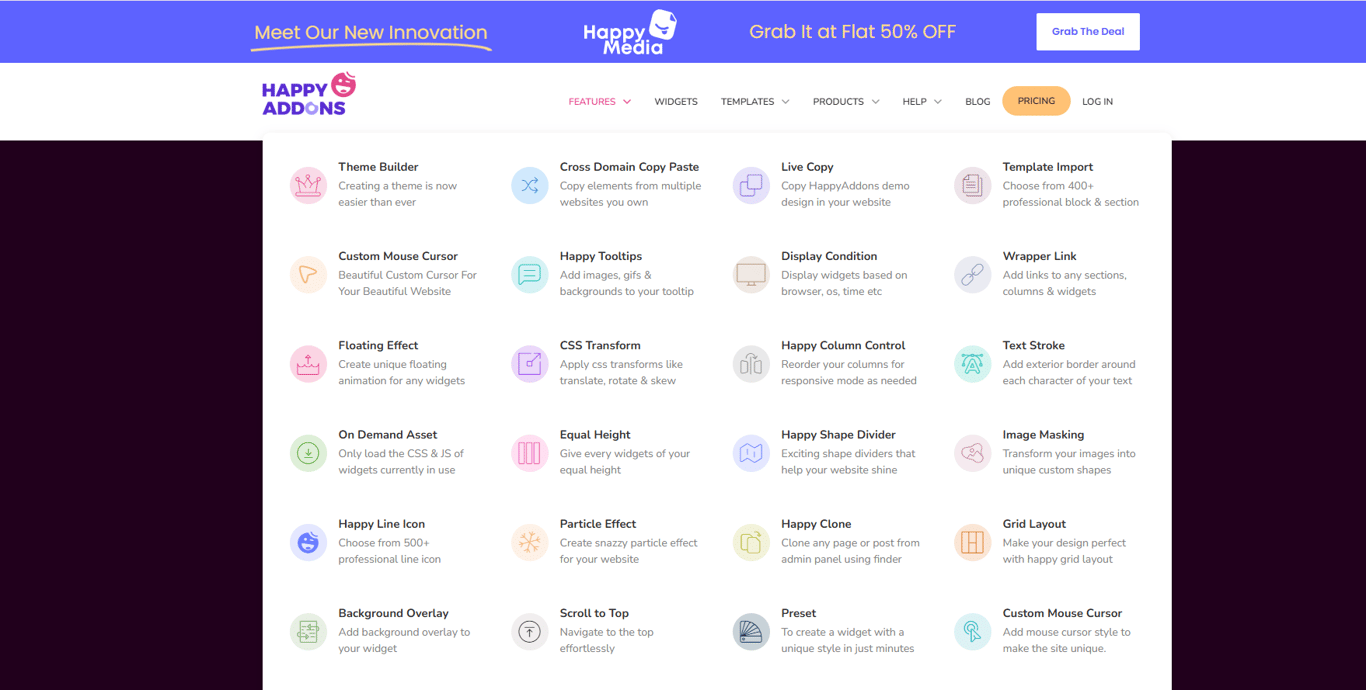Open the Blog menu item
This screenshot has height=690, width=1366.
(x=978, y=102)
